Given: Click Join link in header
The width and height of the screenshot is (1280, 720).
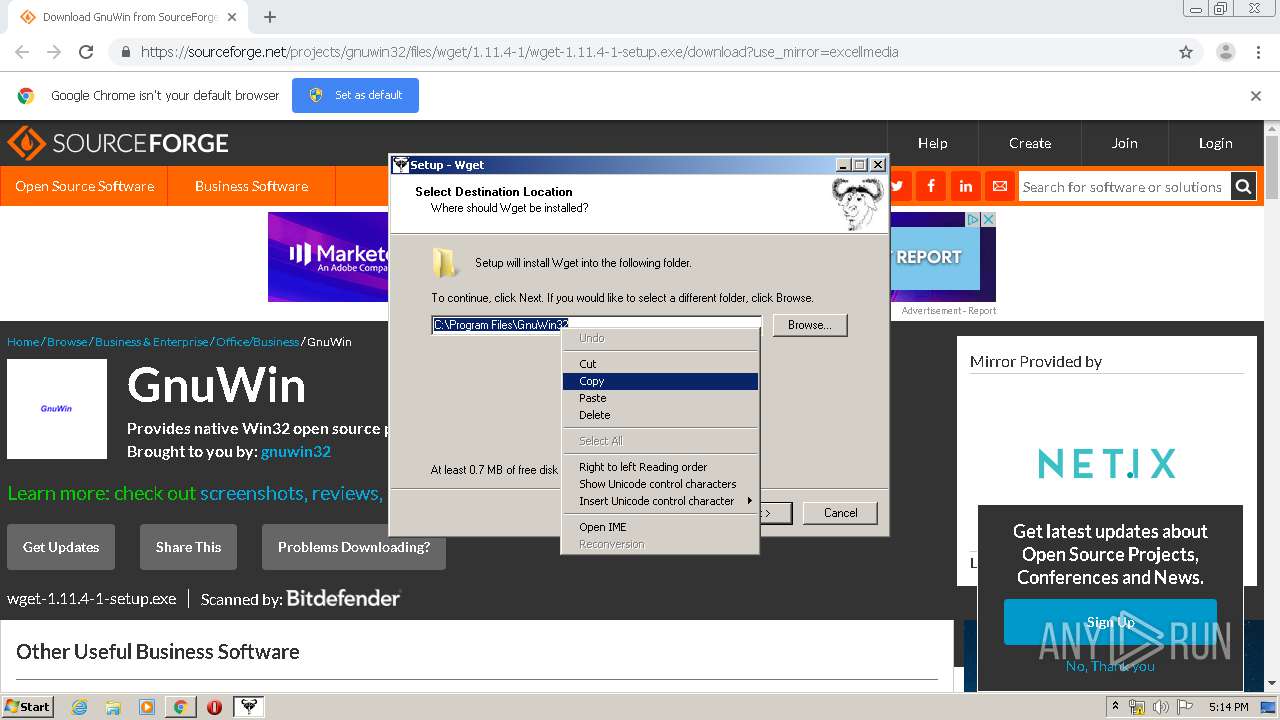Looking at the screenshot, I should coord(1125,143).
